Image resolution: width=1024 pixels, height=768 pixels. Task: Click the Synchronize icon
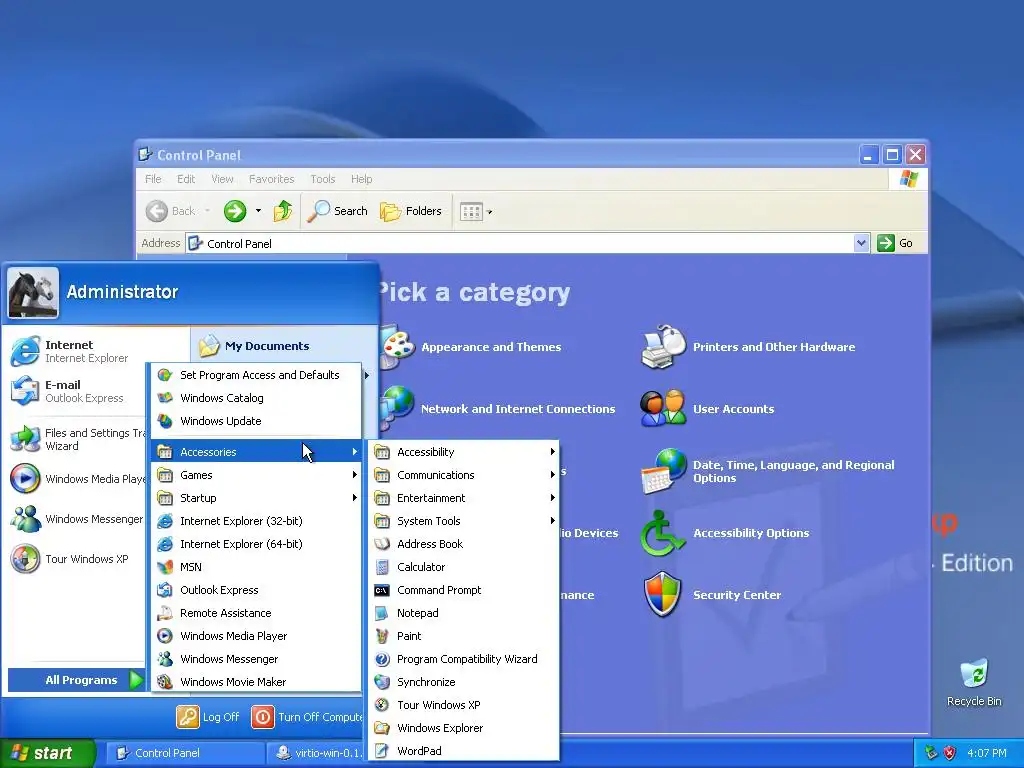pos(382,682)
